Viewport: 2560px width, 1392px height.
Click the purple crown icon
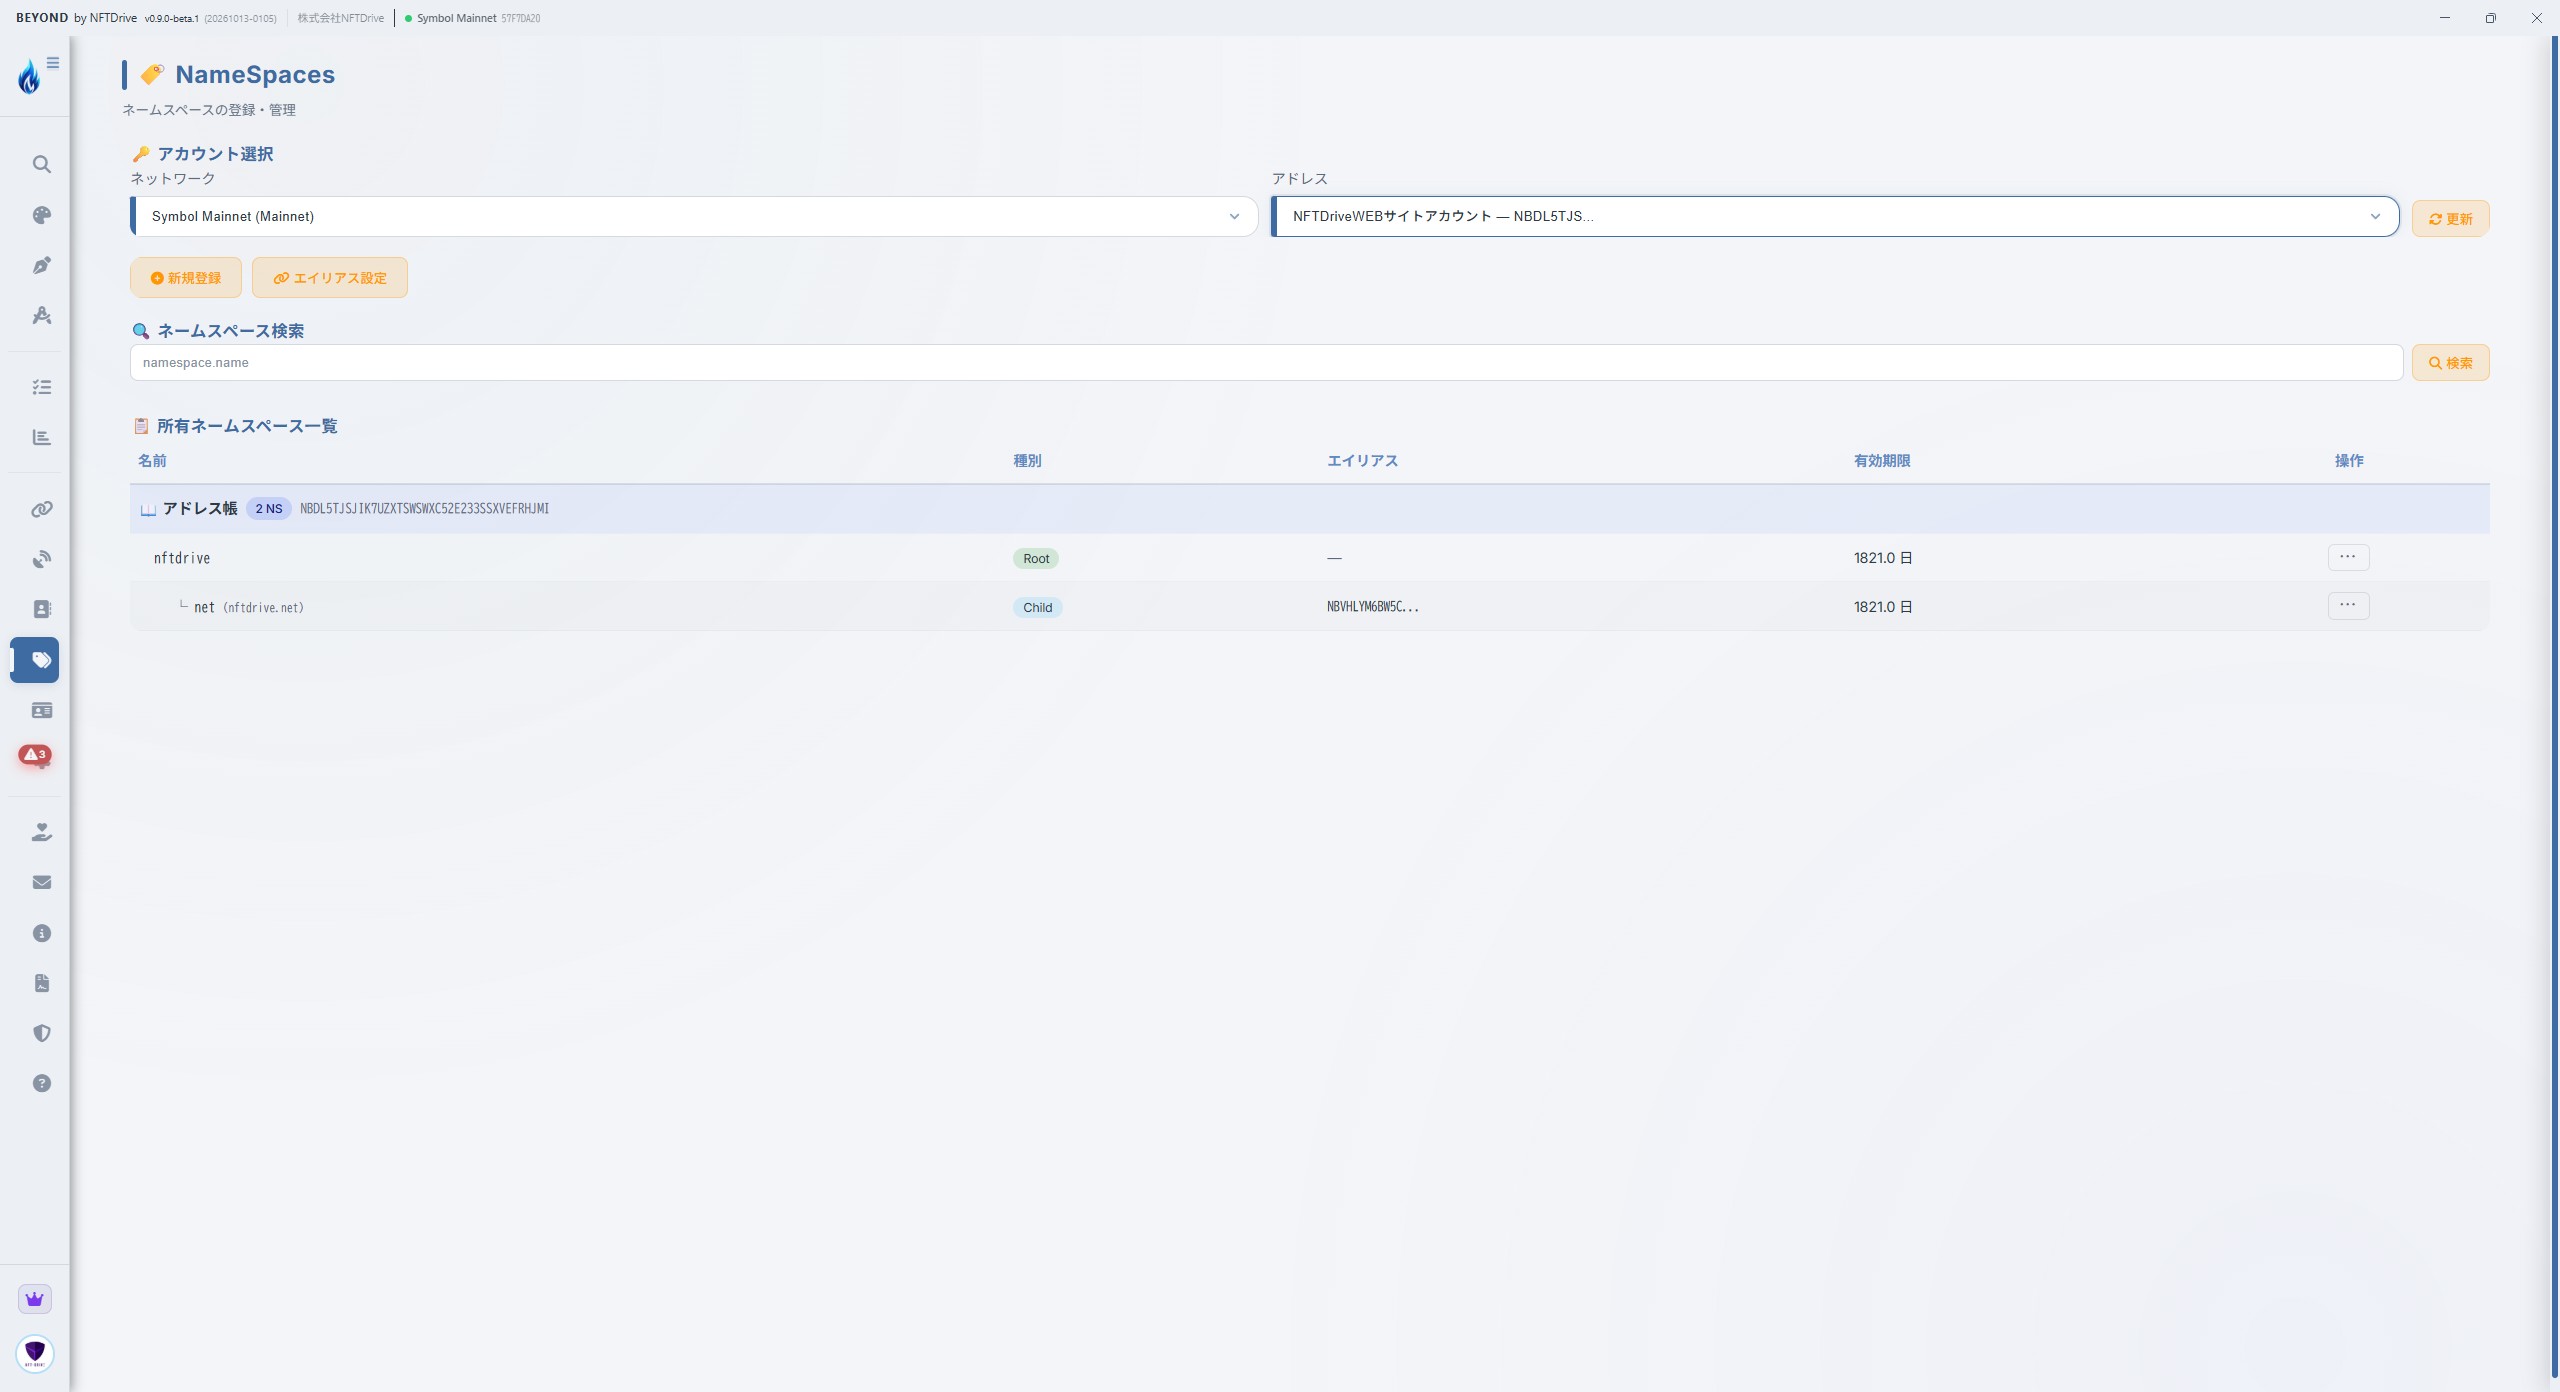point(35,1299)
